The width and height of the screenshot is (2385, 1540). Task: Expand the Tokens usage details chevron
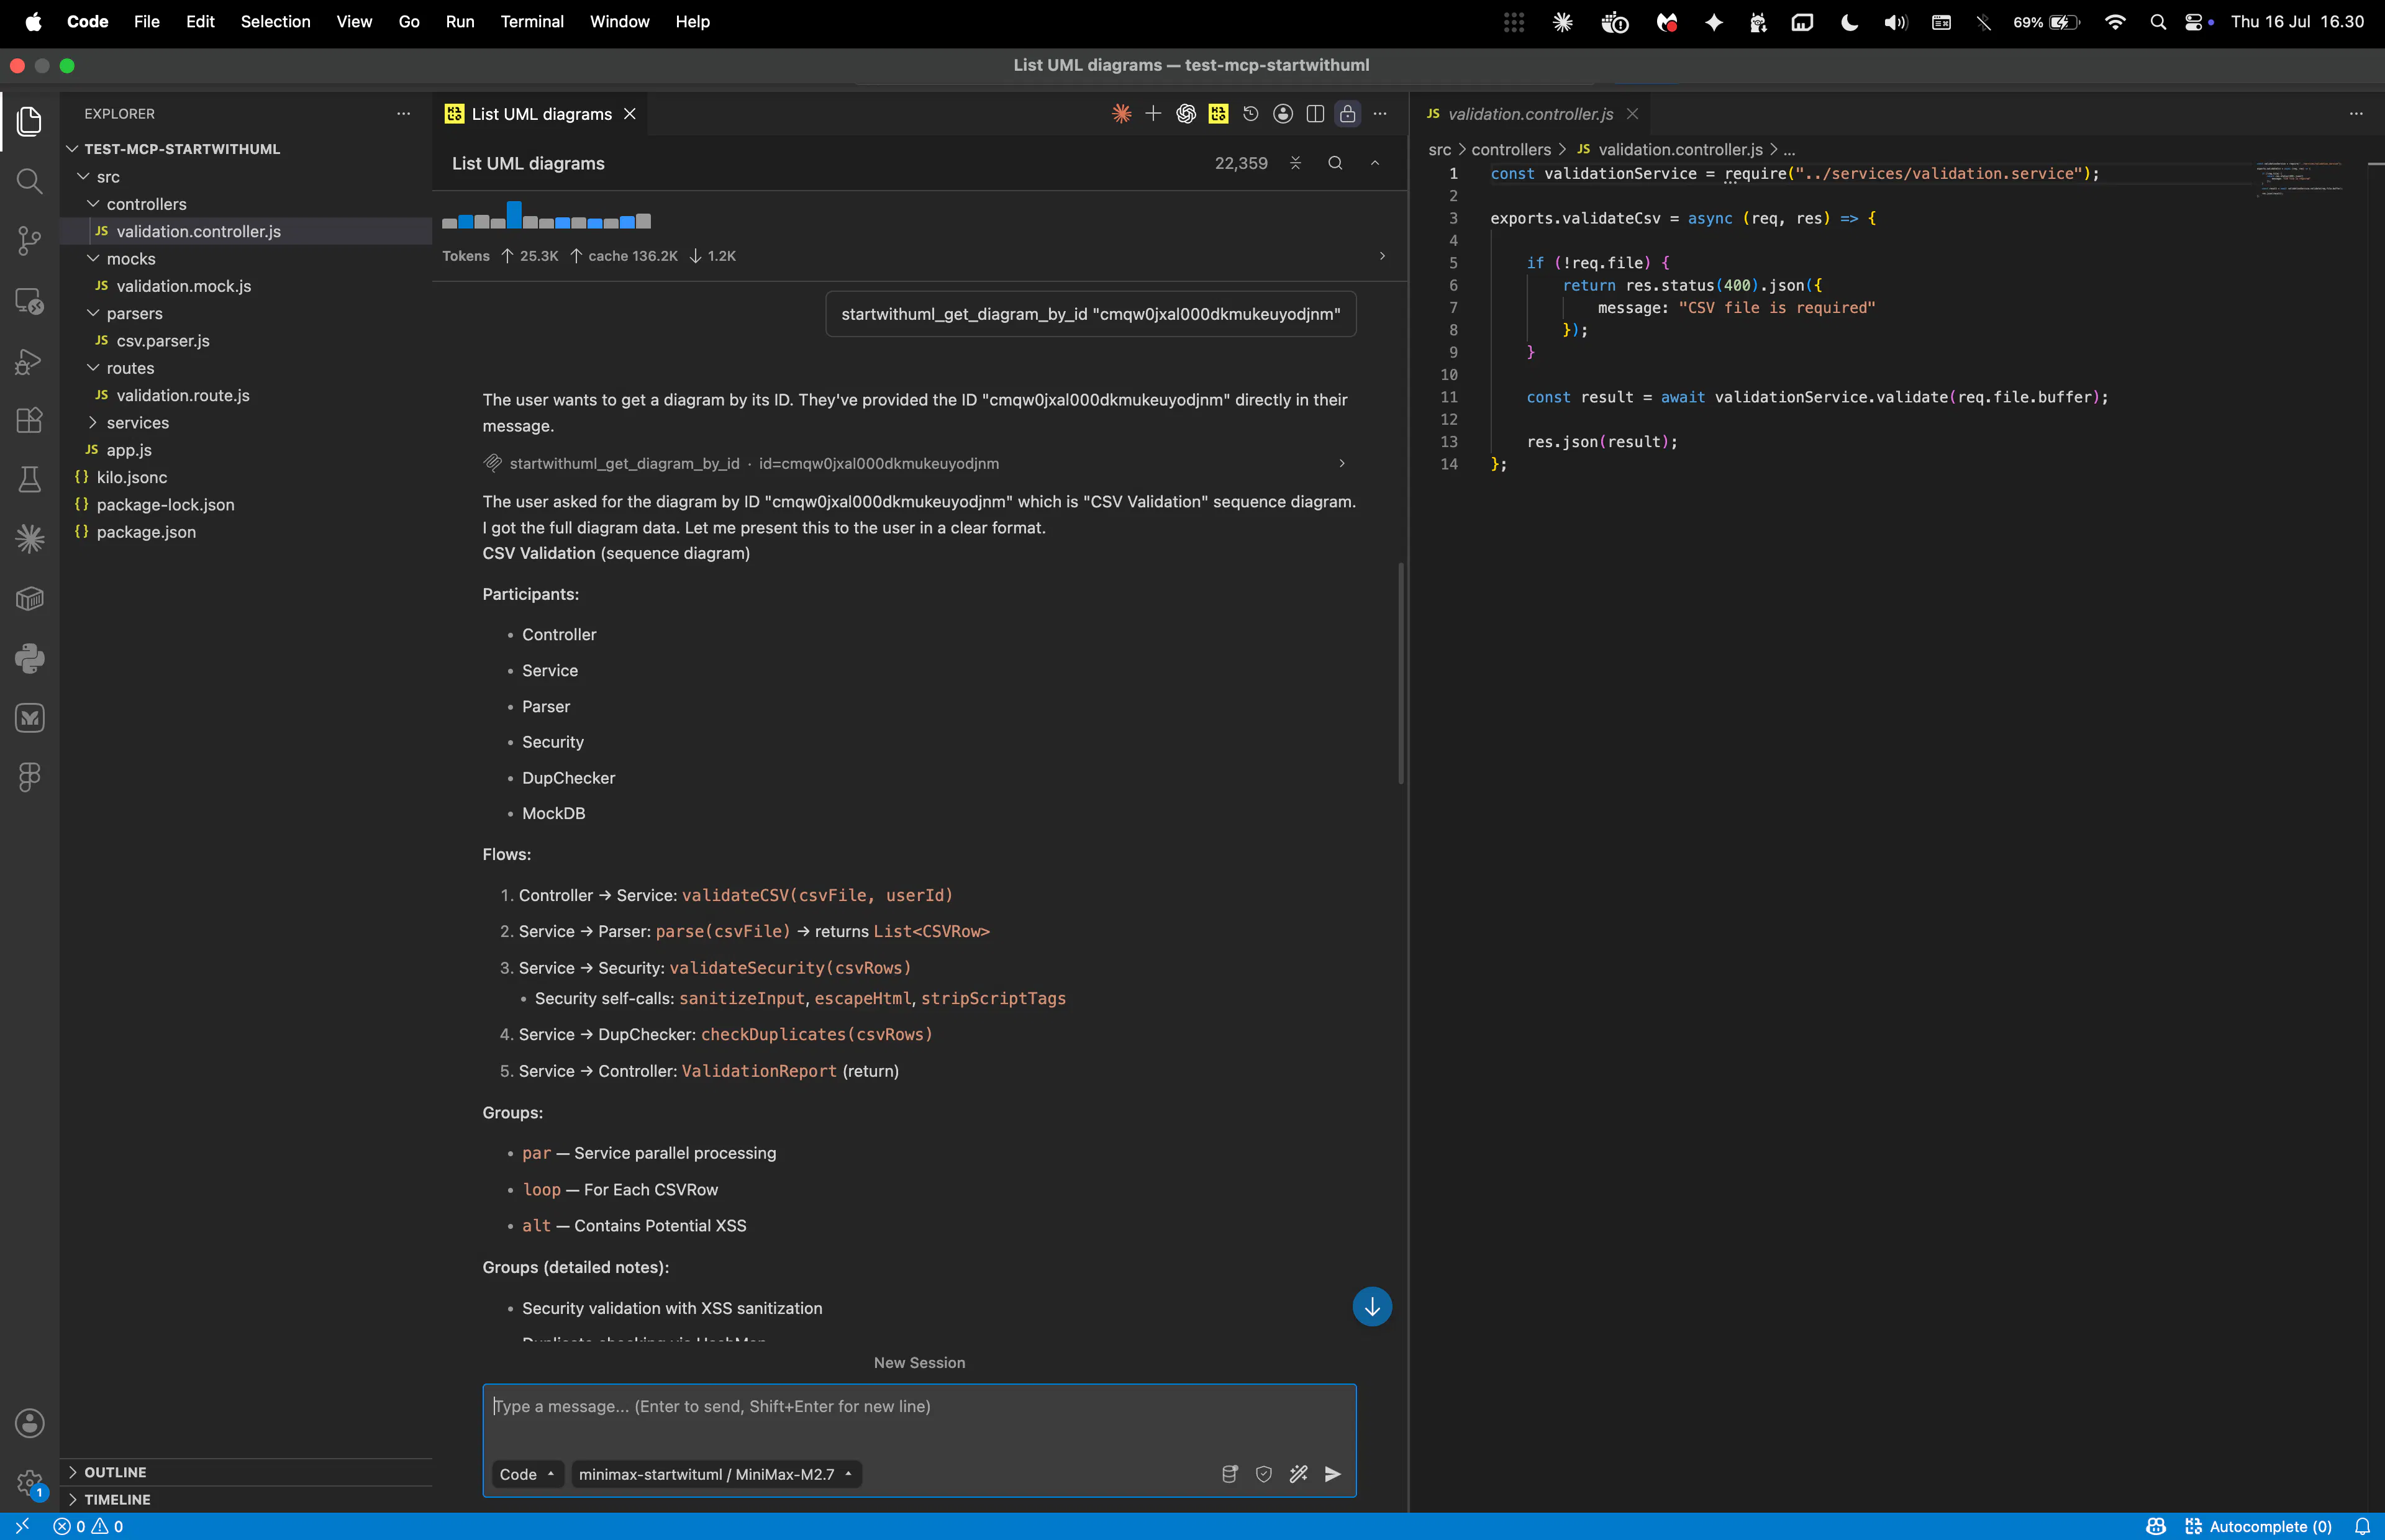1382,256
